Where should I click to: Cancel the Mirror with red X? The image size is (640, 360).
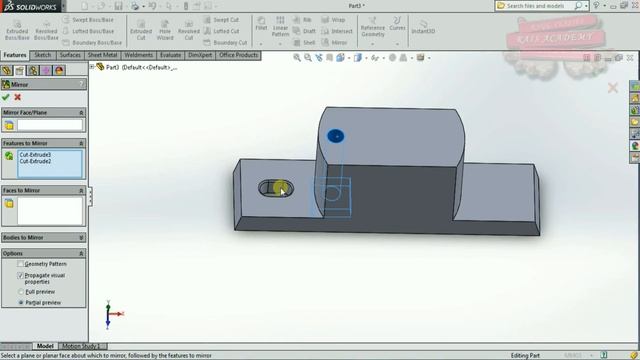pyautogui.click(x=18, y=97)
